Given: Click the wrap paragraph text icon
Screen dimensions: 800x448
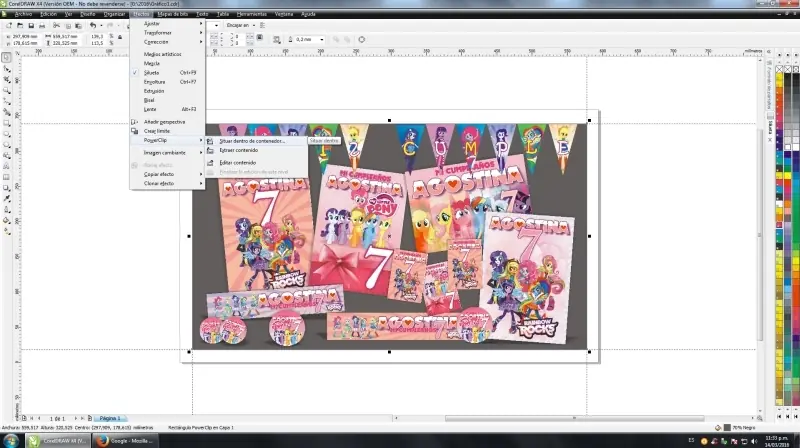Looking at the screenshot, I should coord(277,39).
